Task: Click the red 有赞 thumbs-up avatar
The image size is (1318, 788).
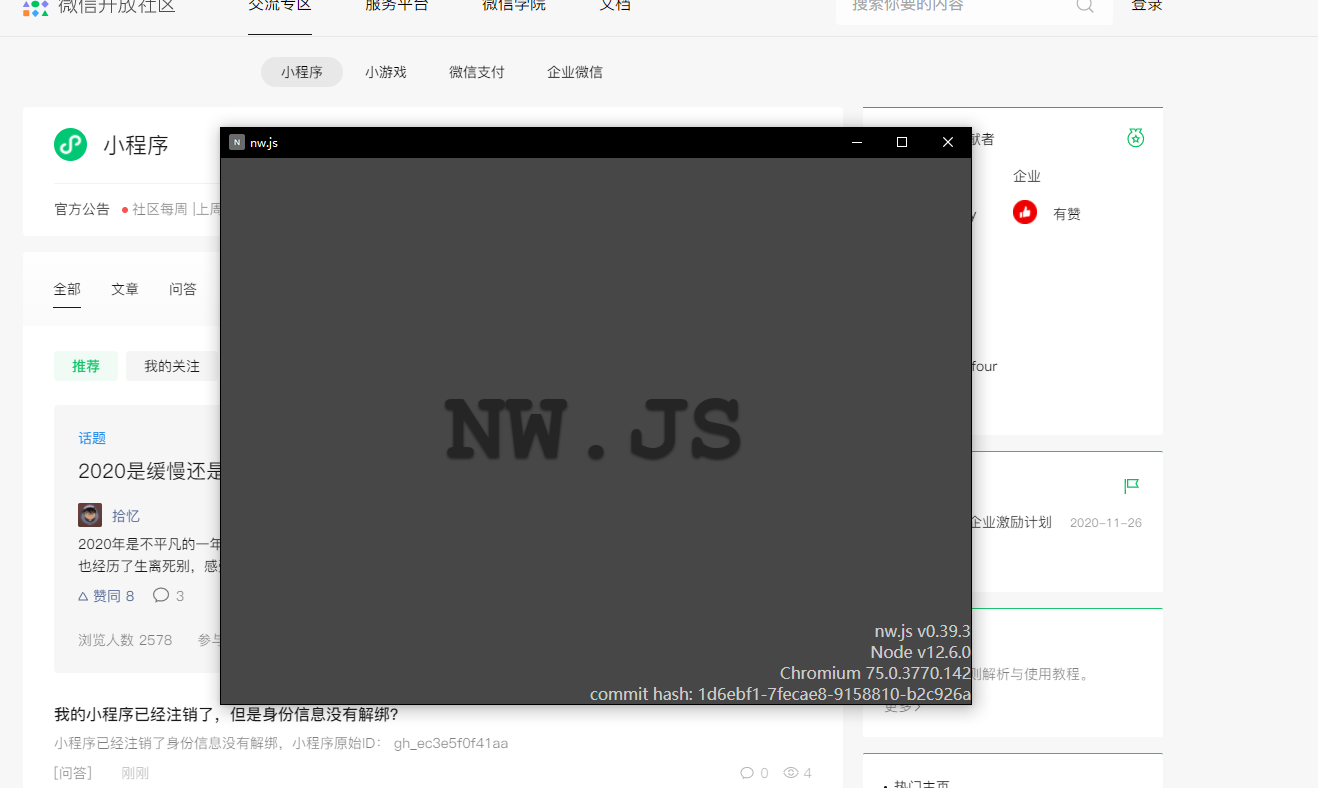Action: tap(1025, 212)
